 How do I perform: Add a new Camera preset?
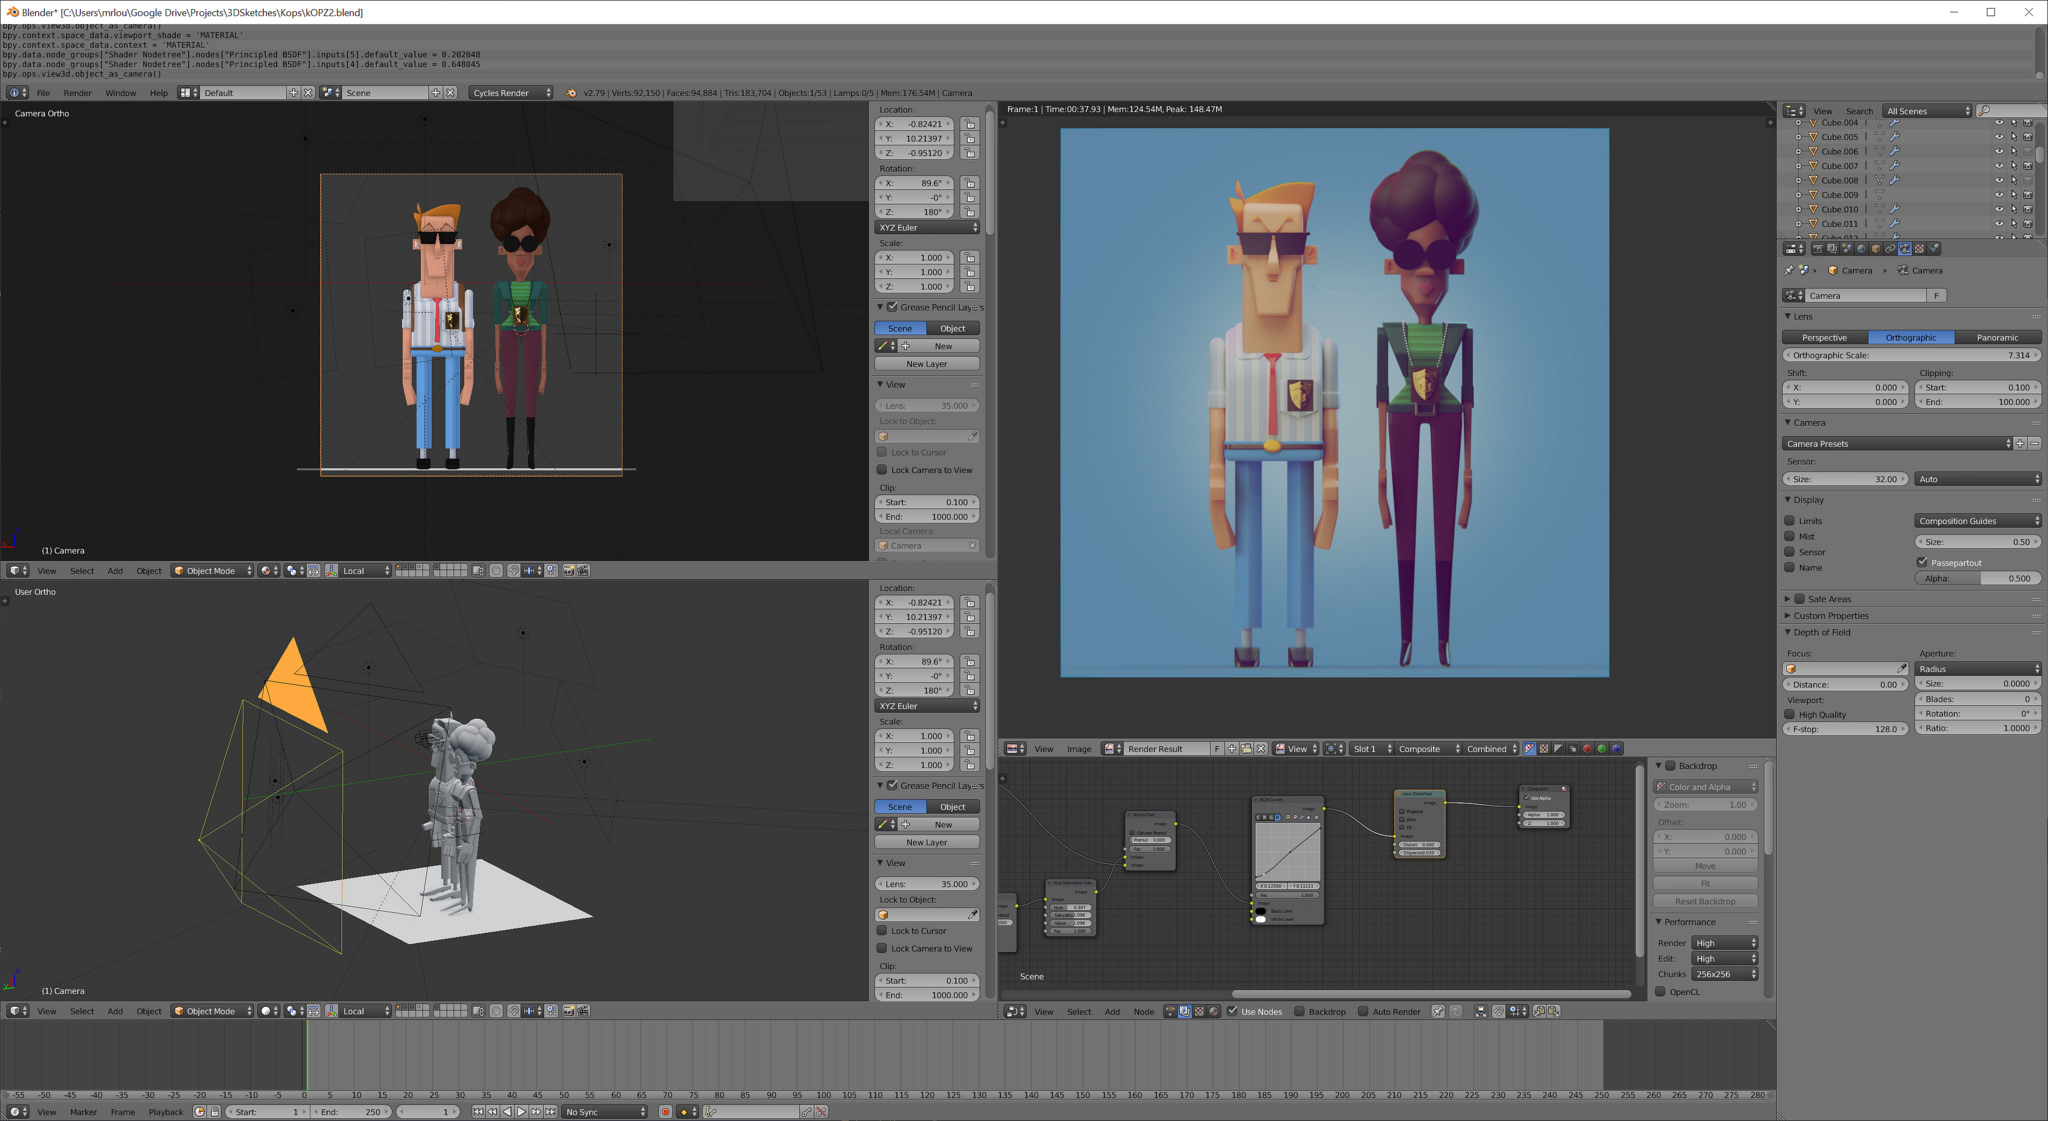2020,444
